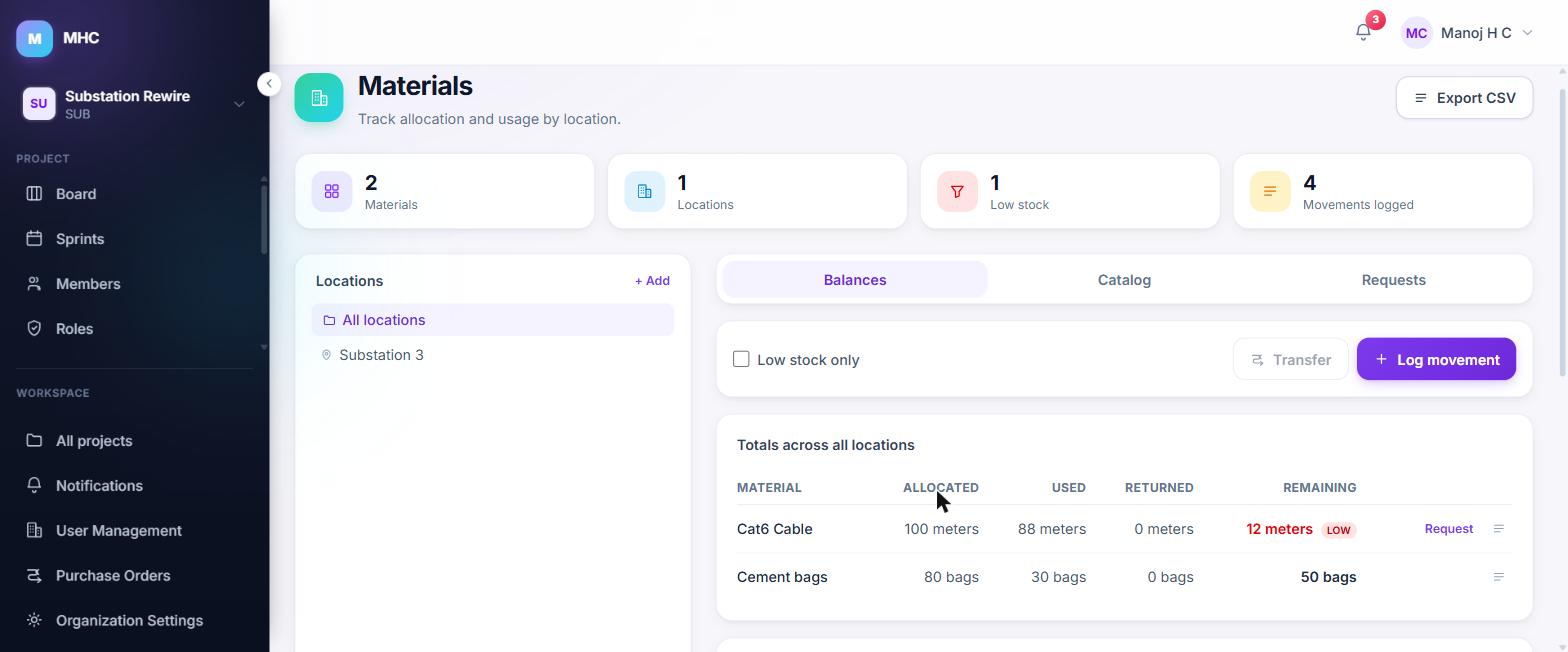This screenshot has width=1568, height=652.
Task: Click the Log movement button
Action: click(x=1436, y=360)
